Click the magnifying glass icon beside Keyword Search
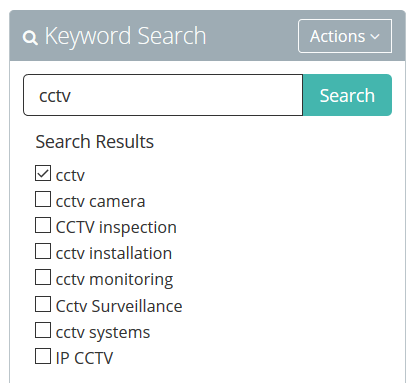Viewport: 406px width, 383px height. pyautogui.click(x=30, y=37)
